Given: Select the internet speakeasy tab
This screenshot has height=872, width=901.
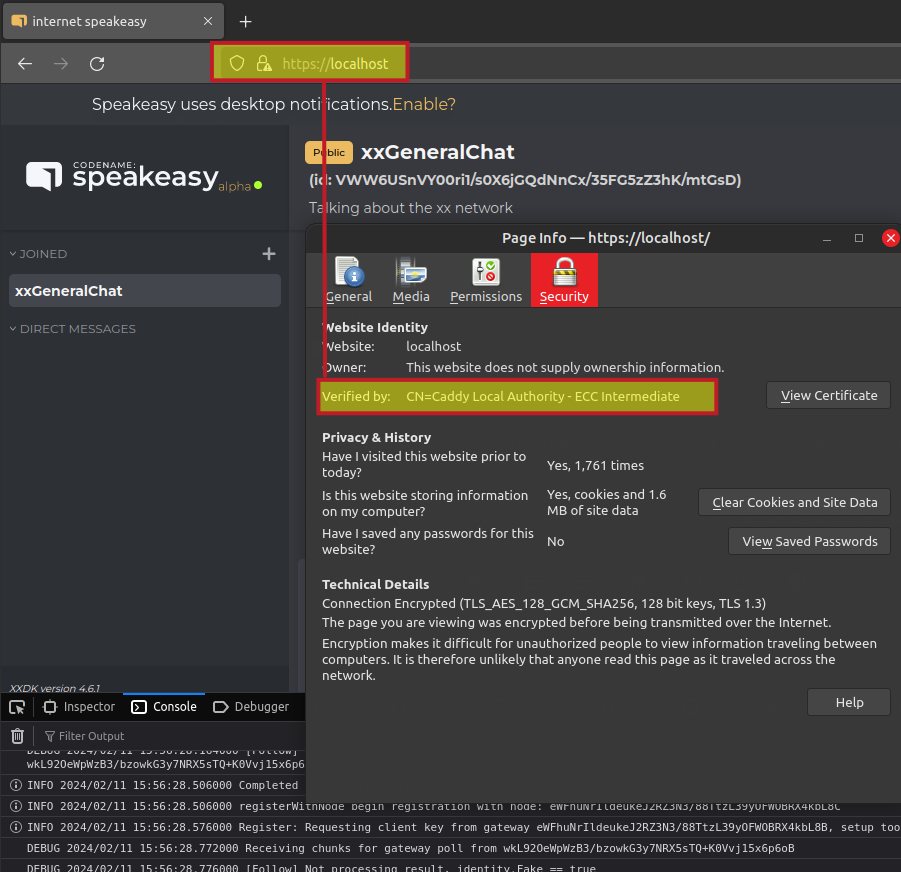Looking at the screenshot, I should click(x=113, y=21).
